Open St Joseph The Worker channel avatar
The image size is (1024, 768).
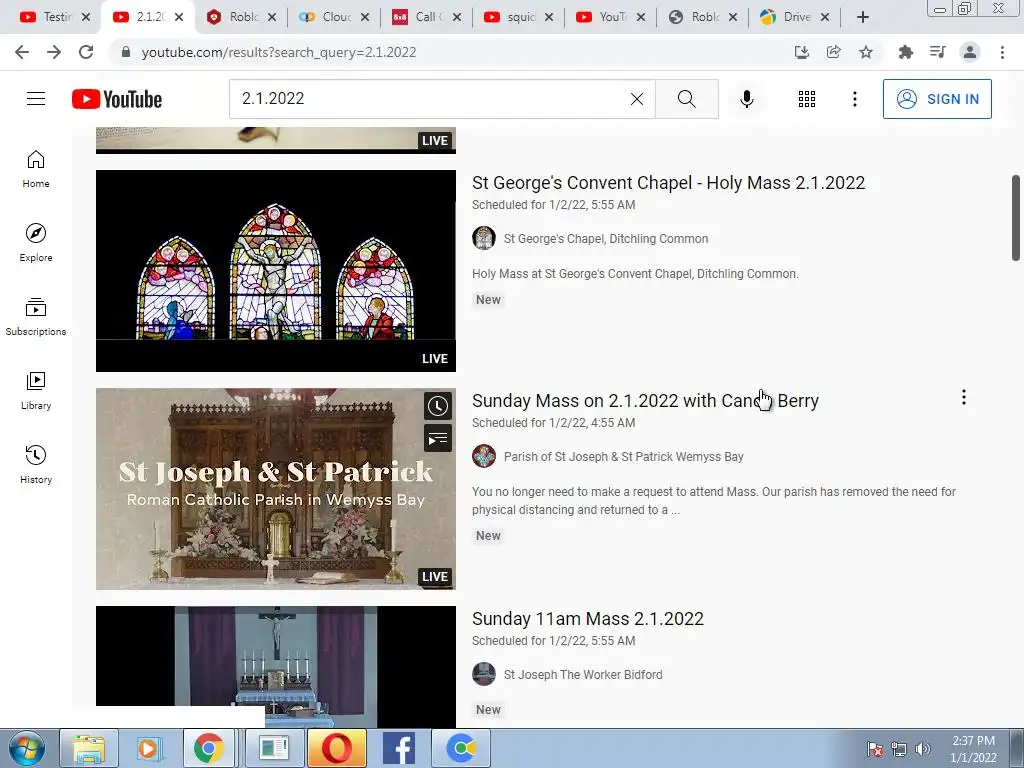tap(484, 675)
